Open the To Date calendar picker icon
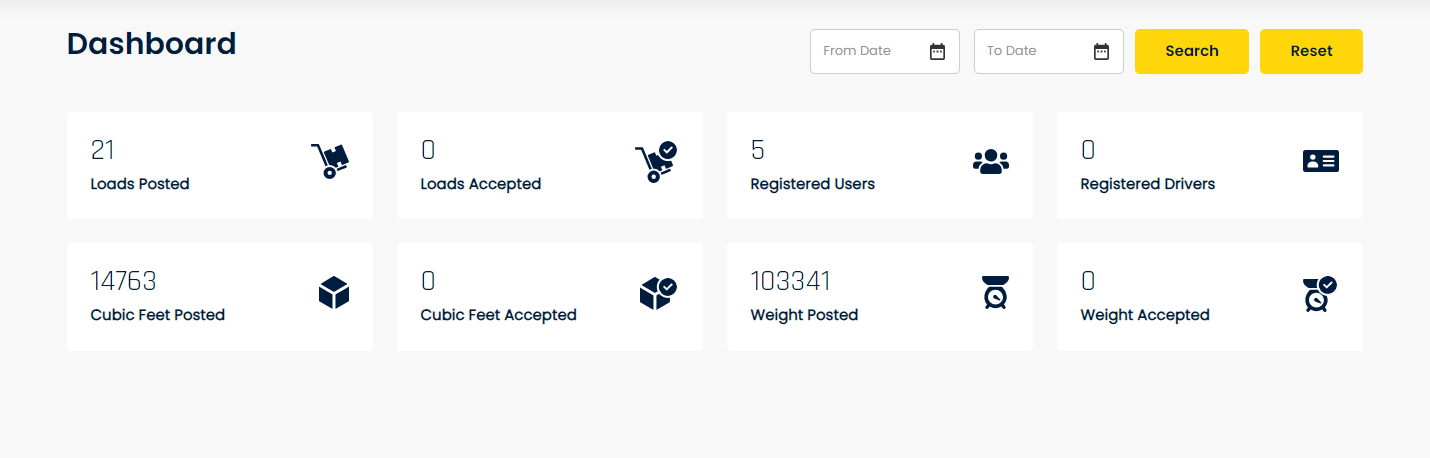The height and width of the screenshot is (458, 1430). [1101, 52]
